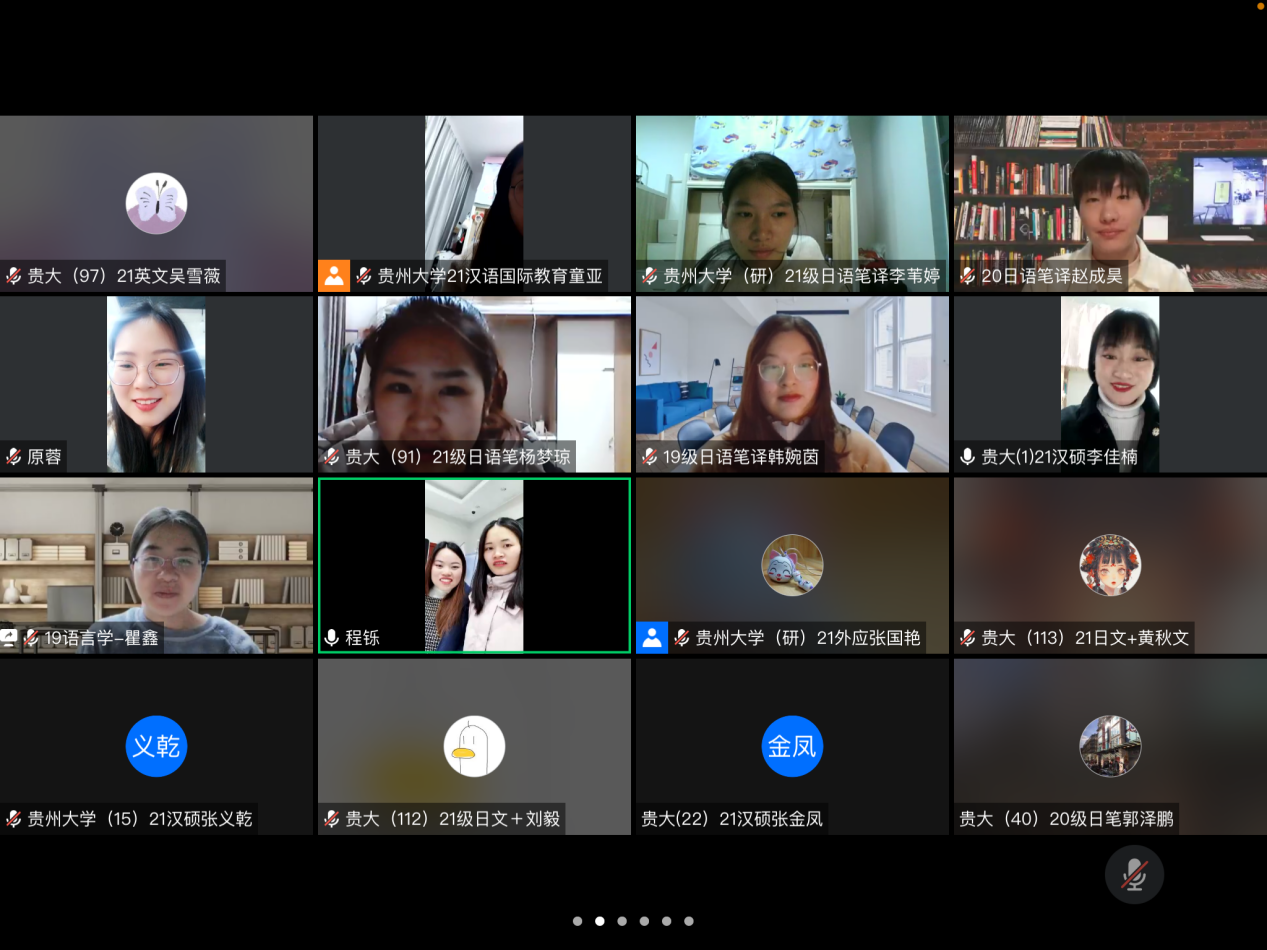The height and width of the screenshot is (950, 1267).
Task: Click name text 贵大(113)21日文+黄秋文
Action: pyautogui.click(x=1085, y=637)
